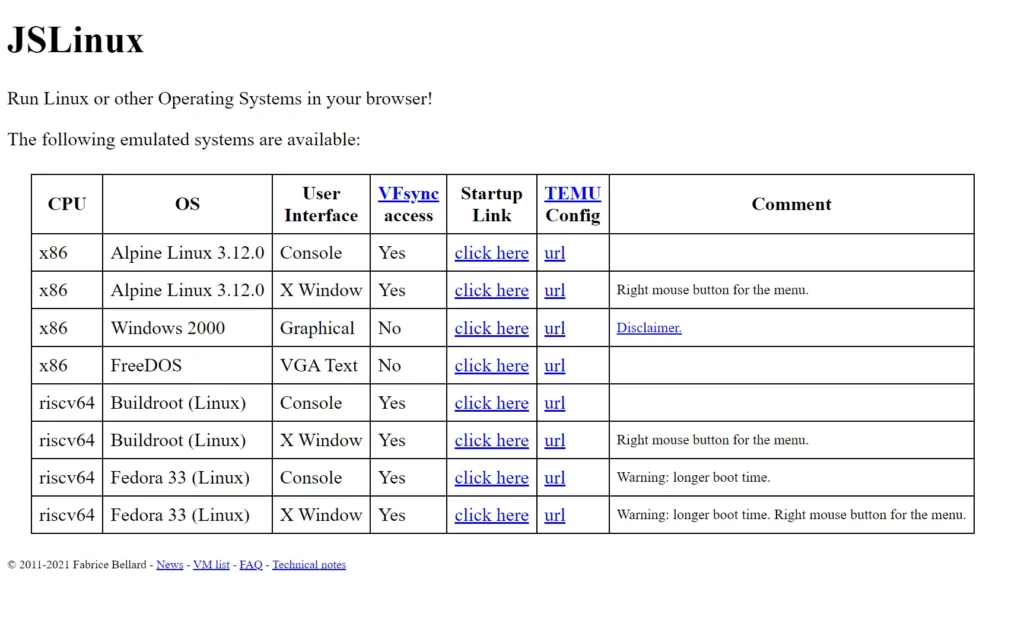Click the 'User Interface' column header

(321, 204)
